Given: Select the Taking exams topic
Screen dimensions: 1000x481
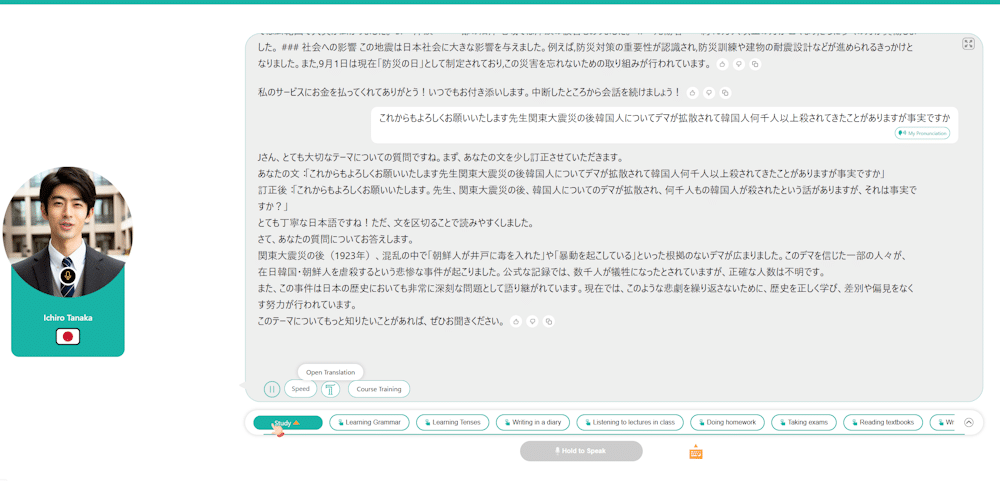Looking at the screenshot, I should (x=804, y=422).
